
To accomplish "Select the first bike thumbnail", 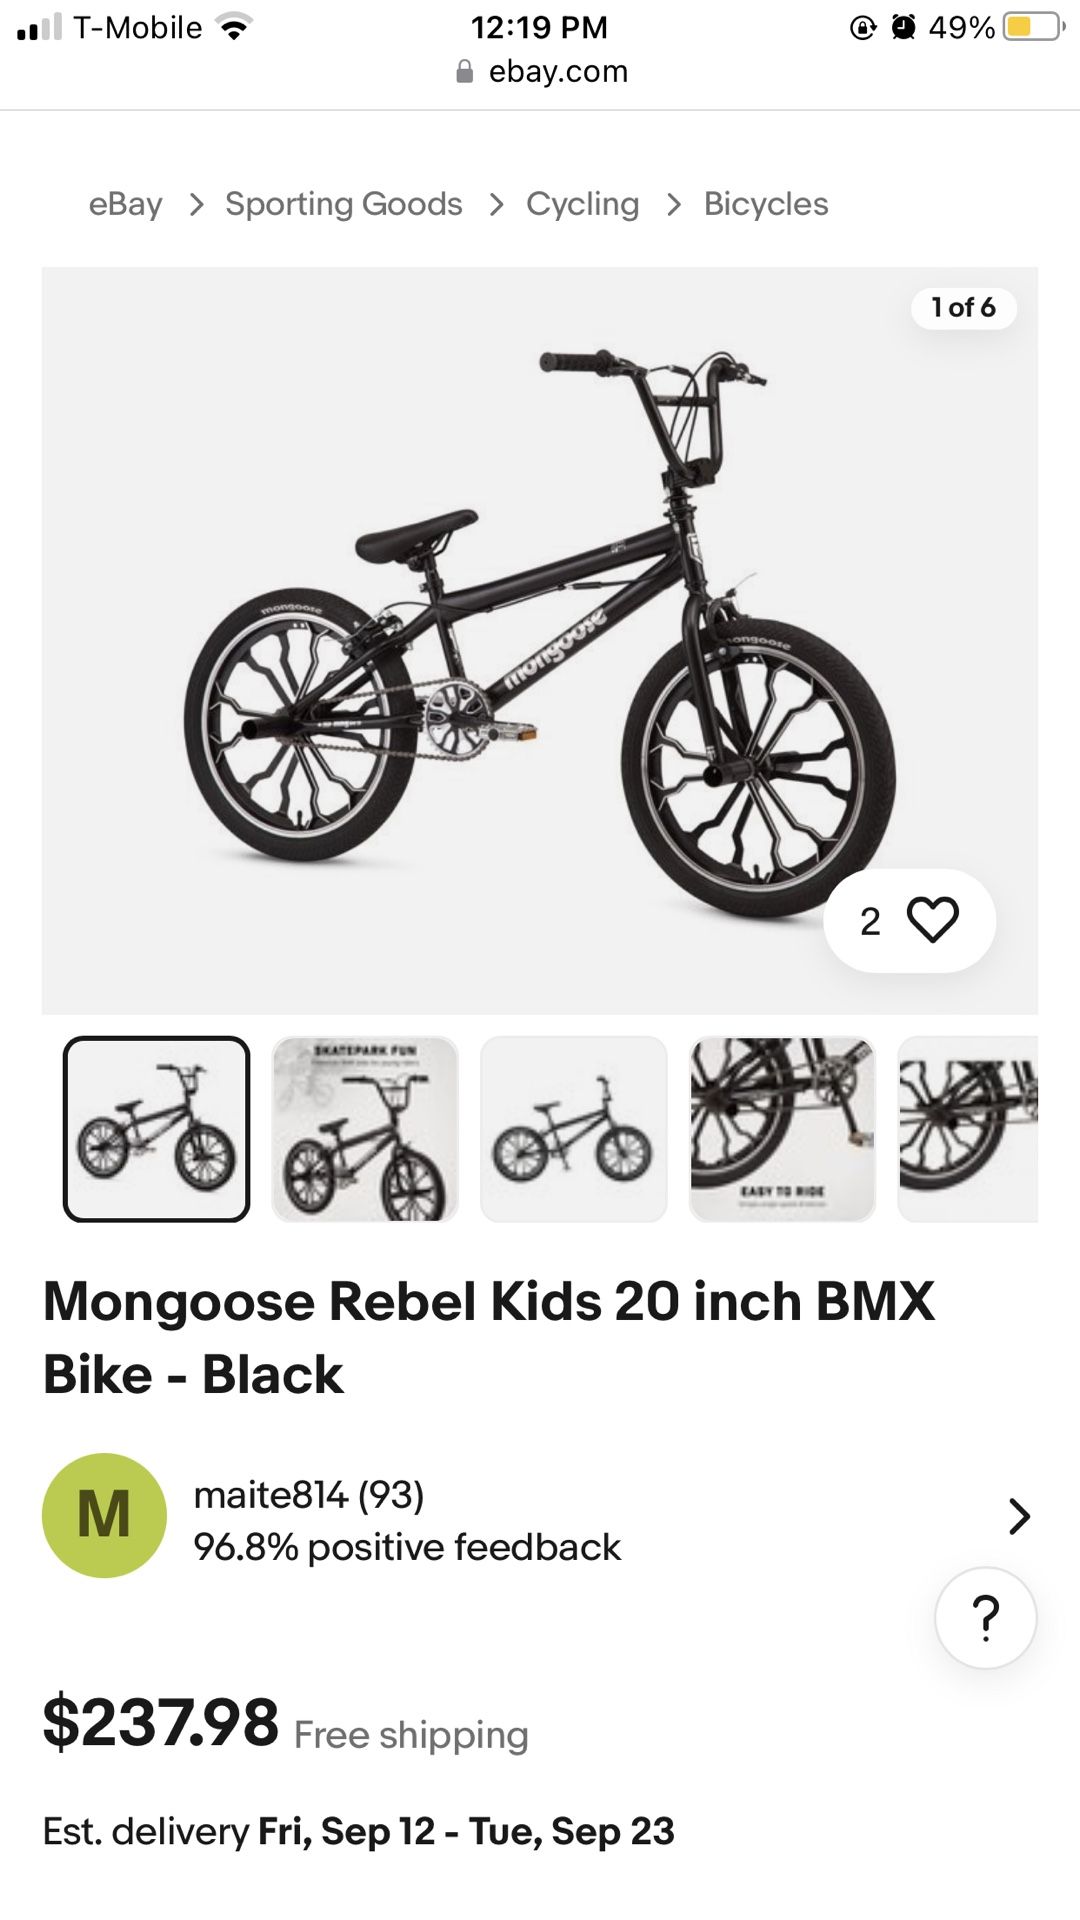I will pos(157,1129).
